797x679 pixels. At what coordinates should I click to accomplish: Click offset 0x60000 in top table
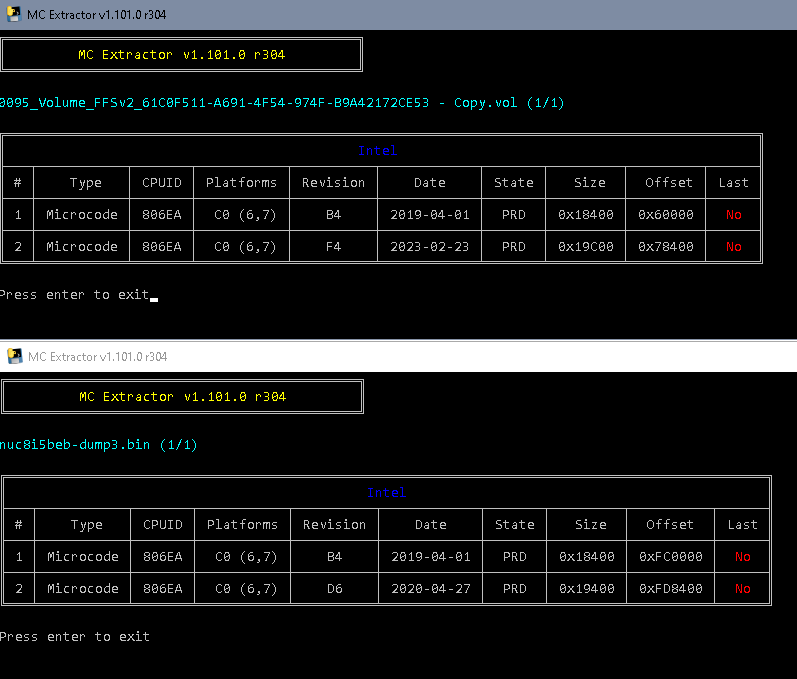point(666,214)
